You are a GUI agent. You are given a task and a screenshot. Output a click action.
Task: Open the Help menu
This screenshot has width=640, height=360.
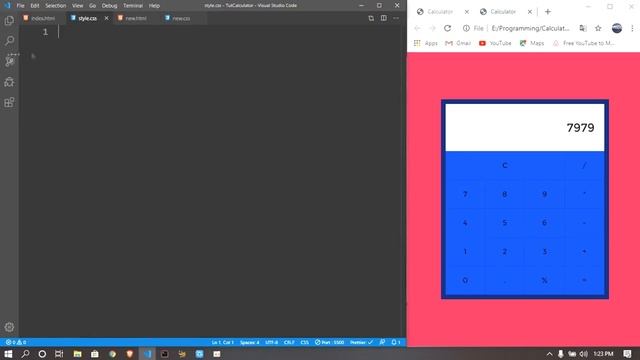click(x=154, y=6)
